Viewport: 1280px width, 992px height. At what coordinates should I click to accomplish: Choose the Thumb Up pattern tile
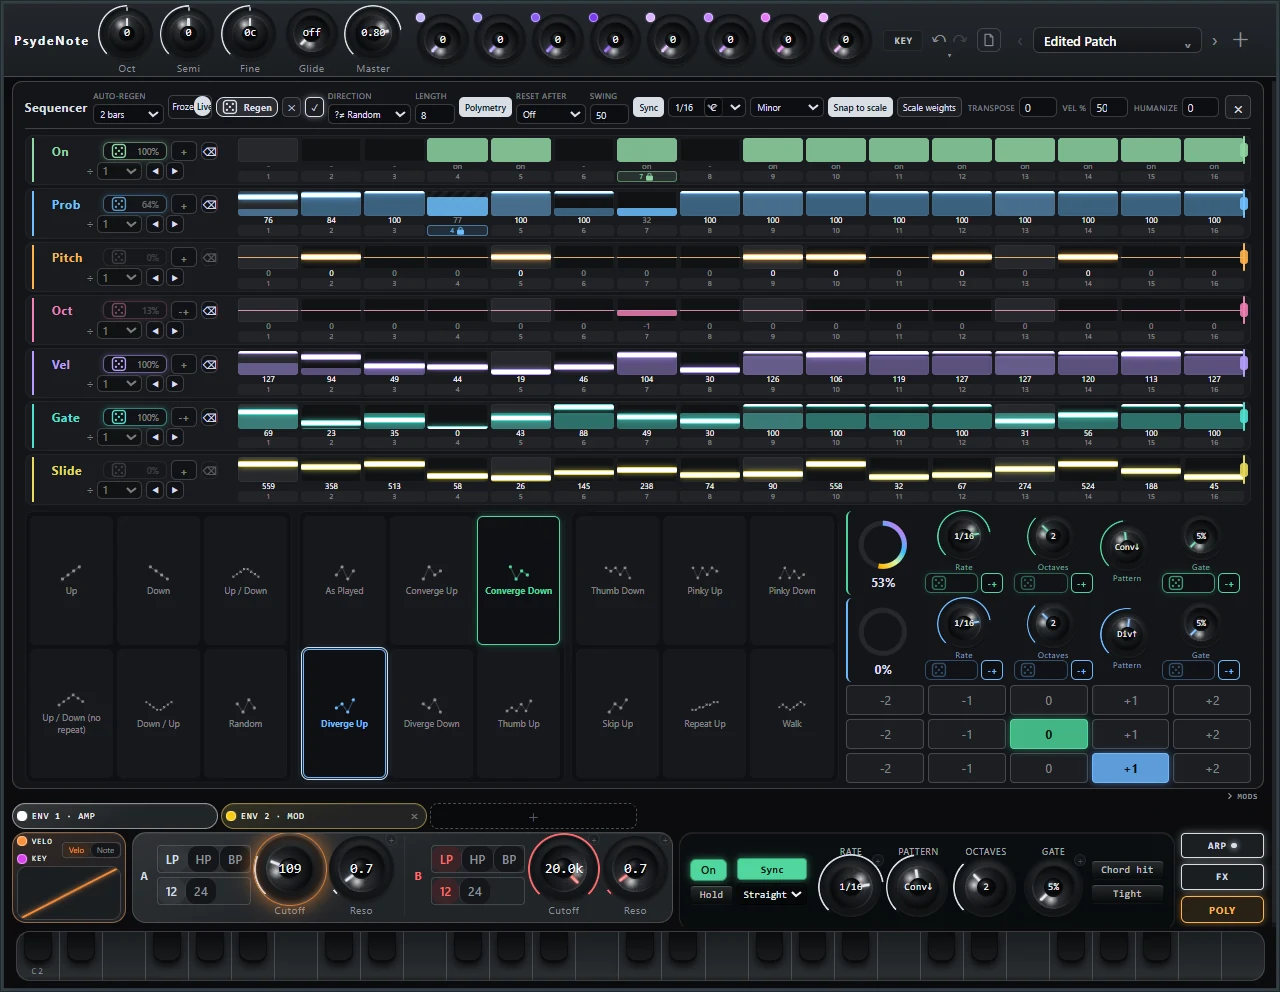pos(518,713)
